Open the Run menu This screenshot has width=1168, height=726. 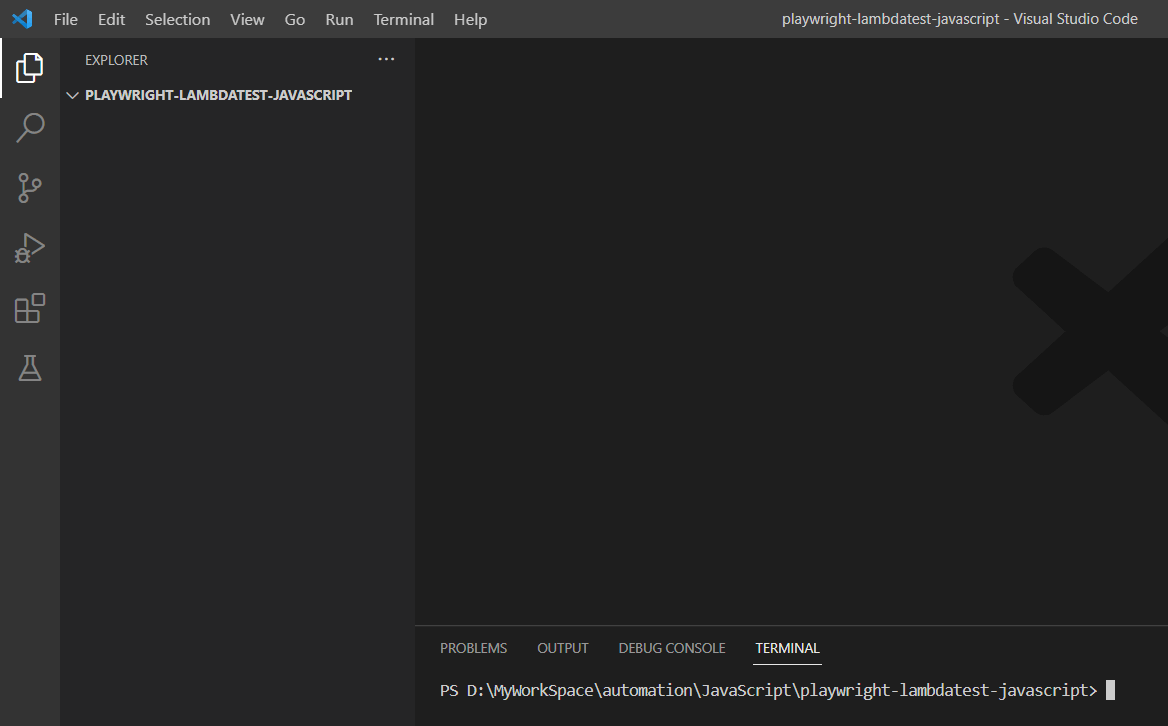pyautogui.click(x=338, y=19)
